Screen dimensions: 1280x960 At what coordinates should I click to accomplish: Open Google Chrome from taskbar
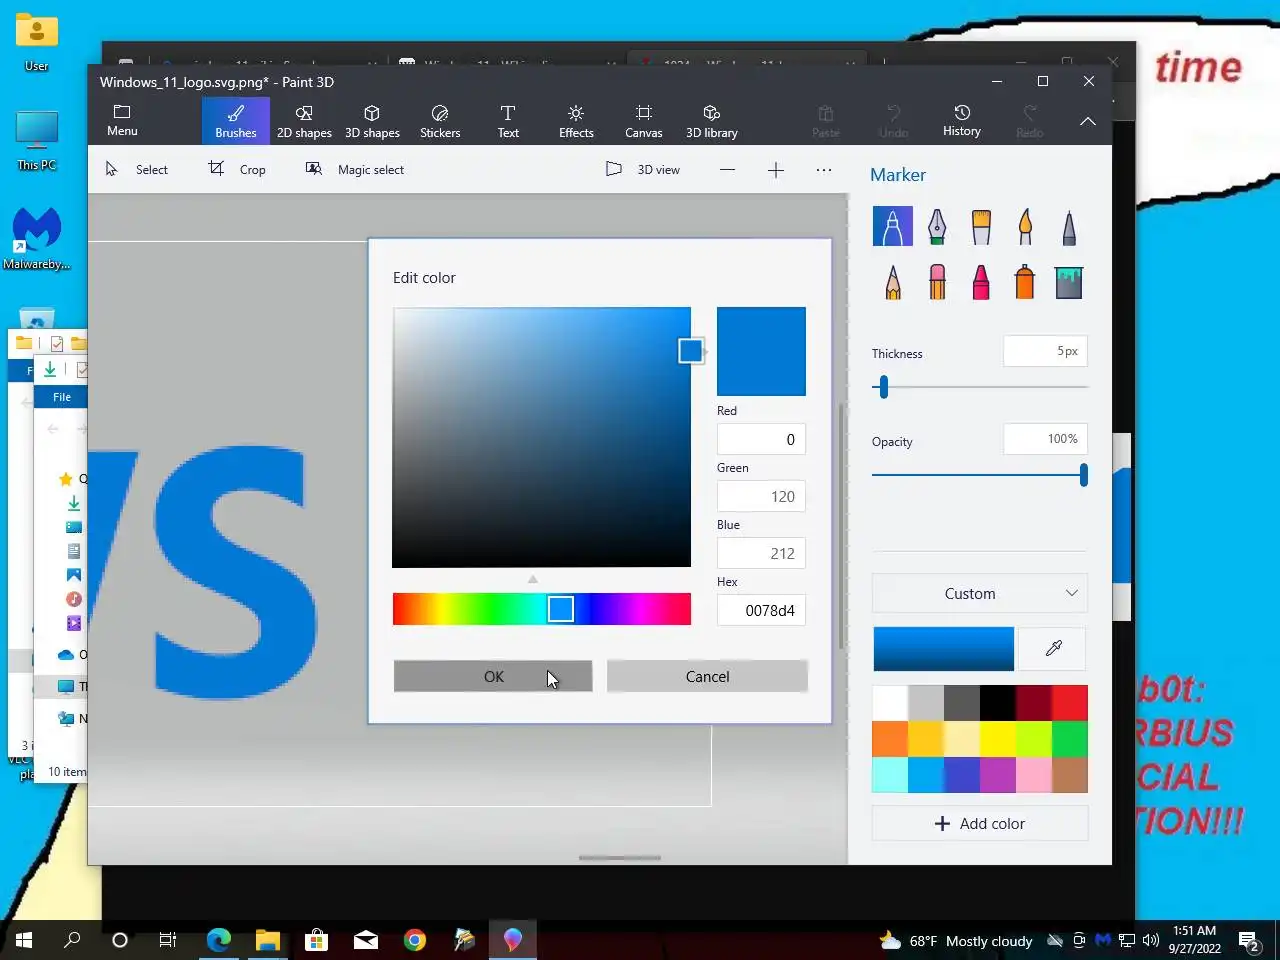(x=415, y=940)
